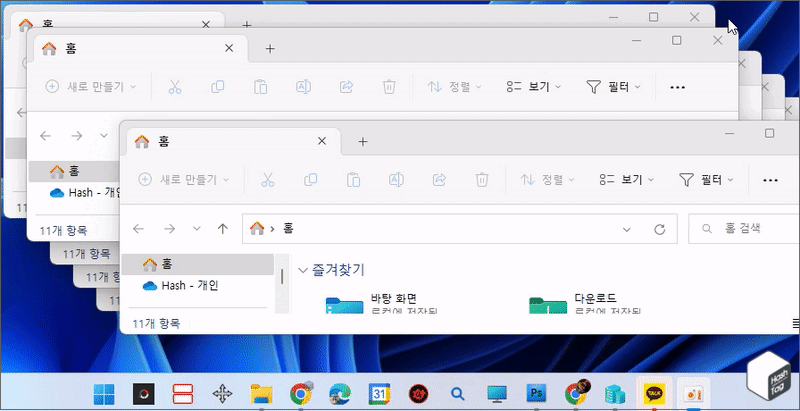Click Cut icon in second Explorer window

[x=174, y=87]
